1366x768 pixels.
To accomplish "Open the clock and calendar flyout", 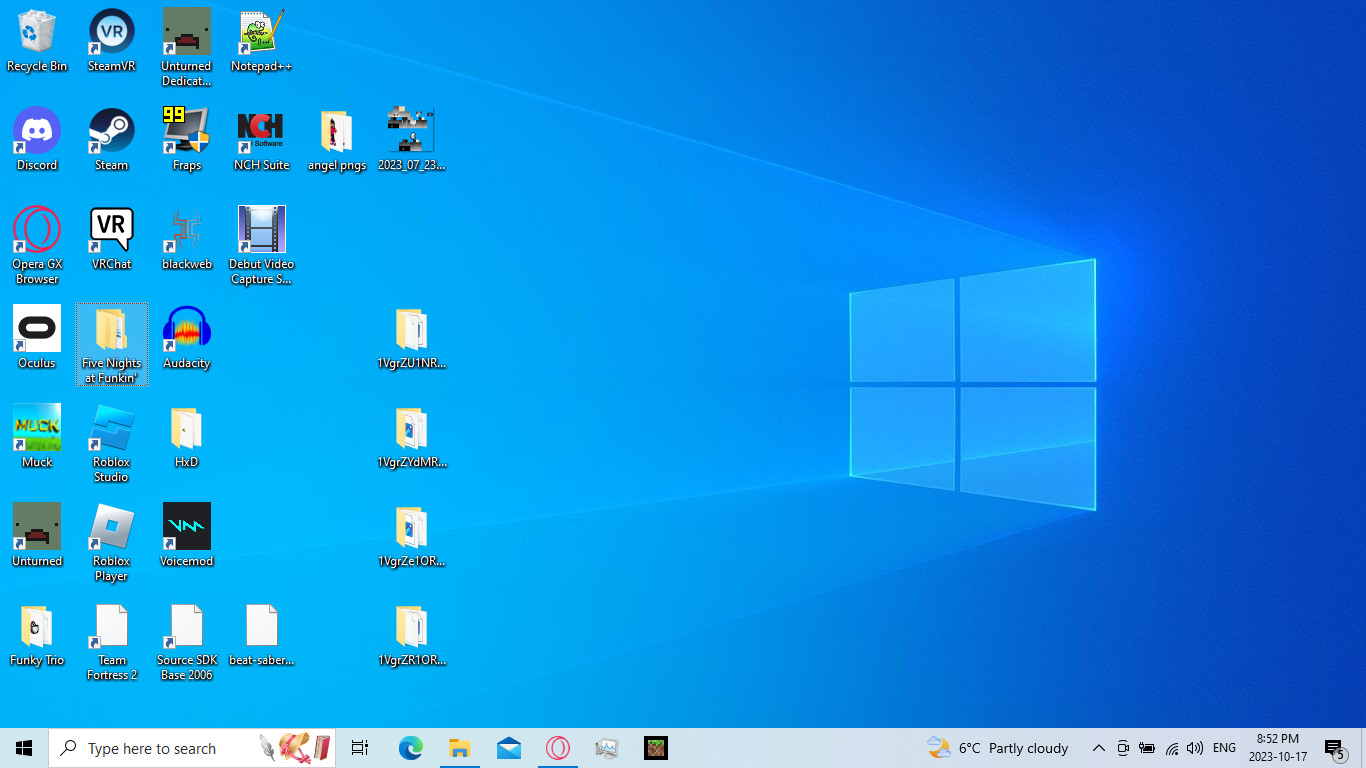I will coord(1278,748).
